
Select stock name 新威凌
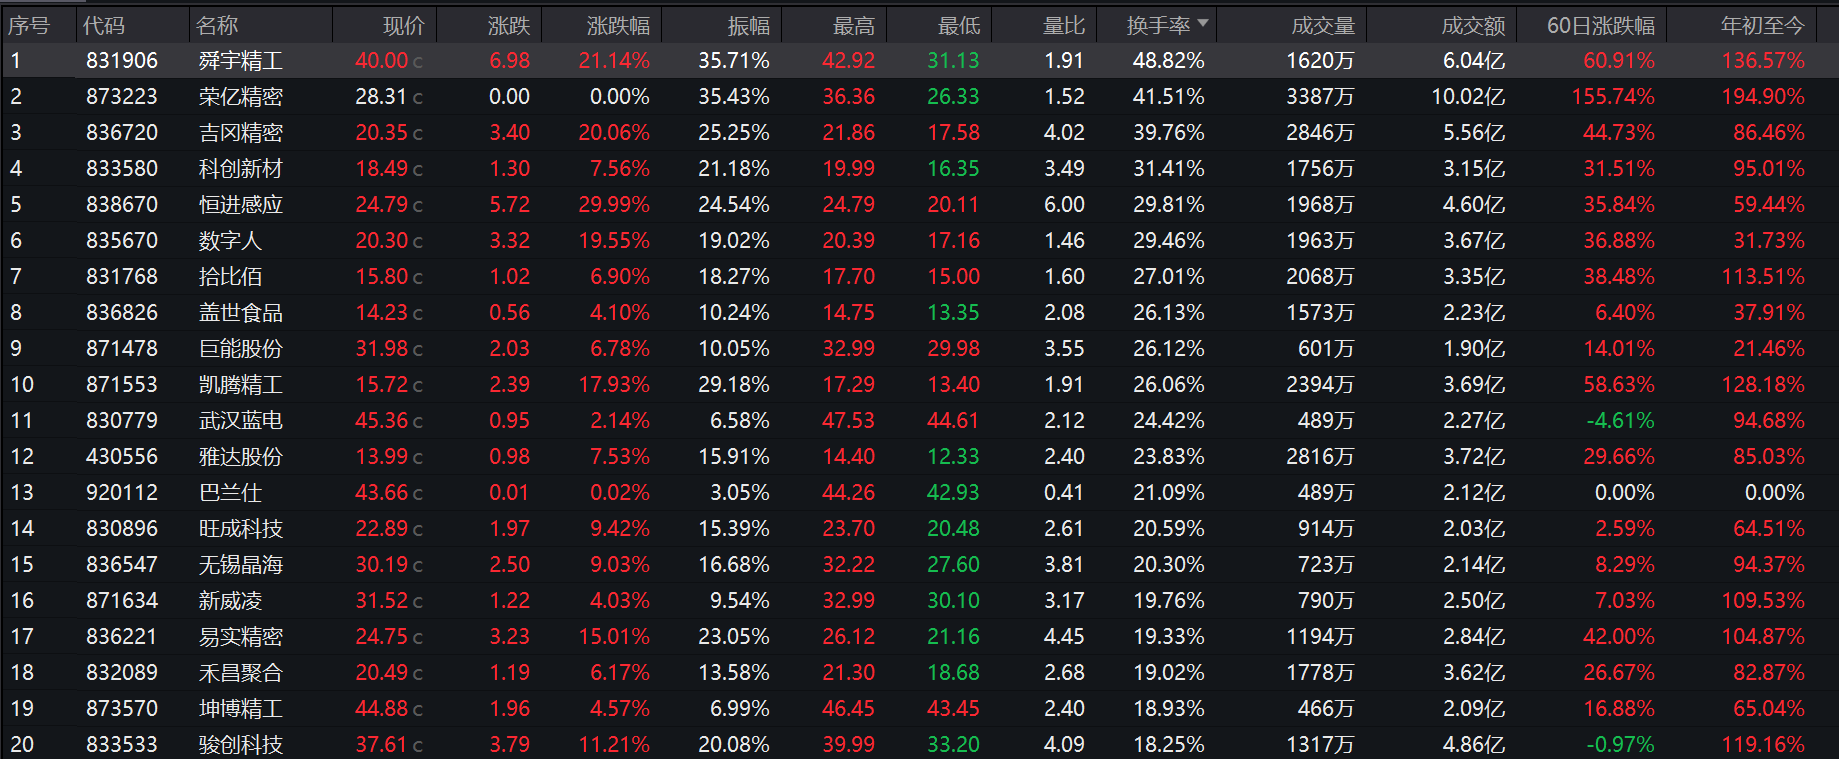[230, 601]
